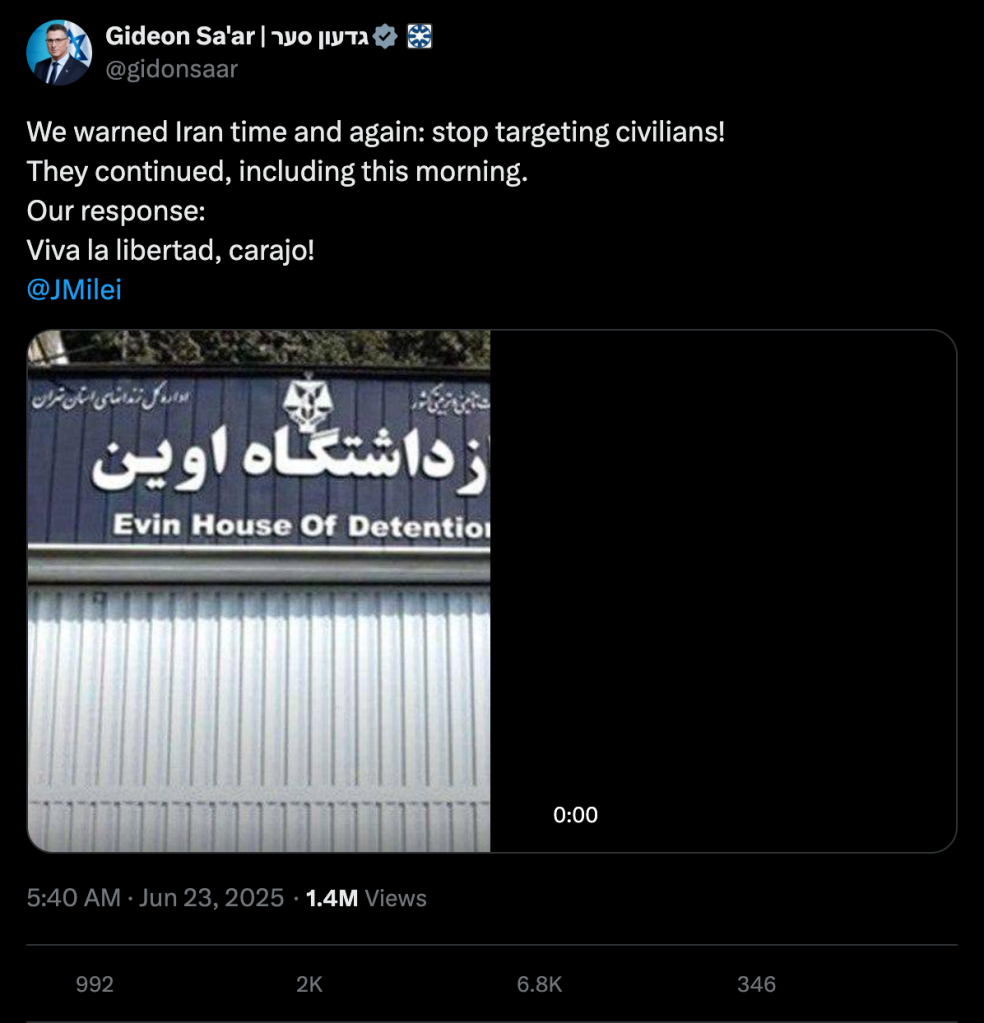This screenshot has width=984, height=1023.
Task: Play the Evin House Of Detention video
Action: (491, 591)
